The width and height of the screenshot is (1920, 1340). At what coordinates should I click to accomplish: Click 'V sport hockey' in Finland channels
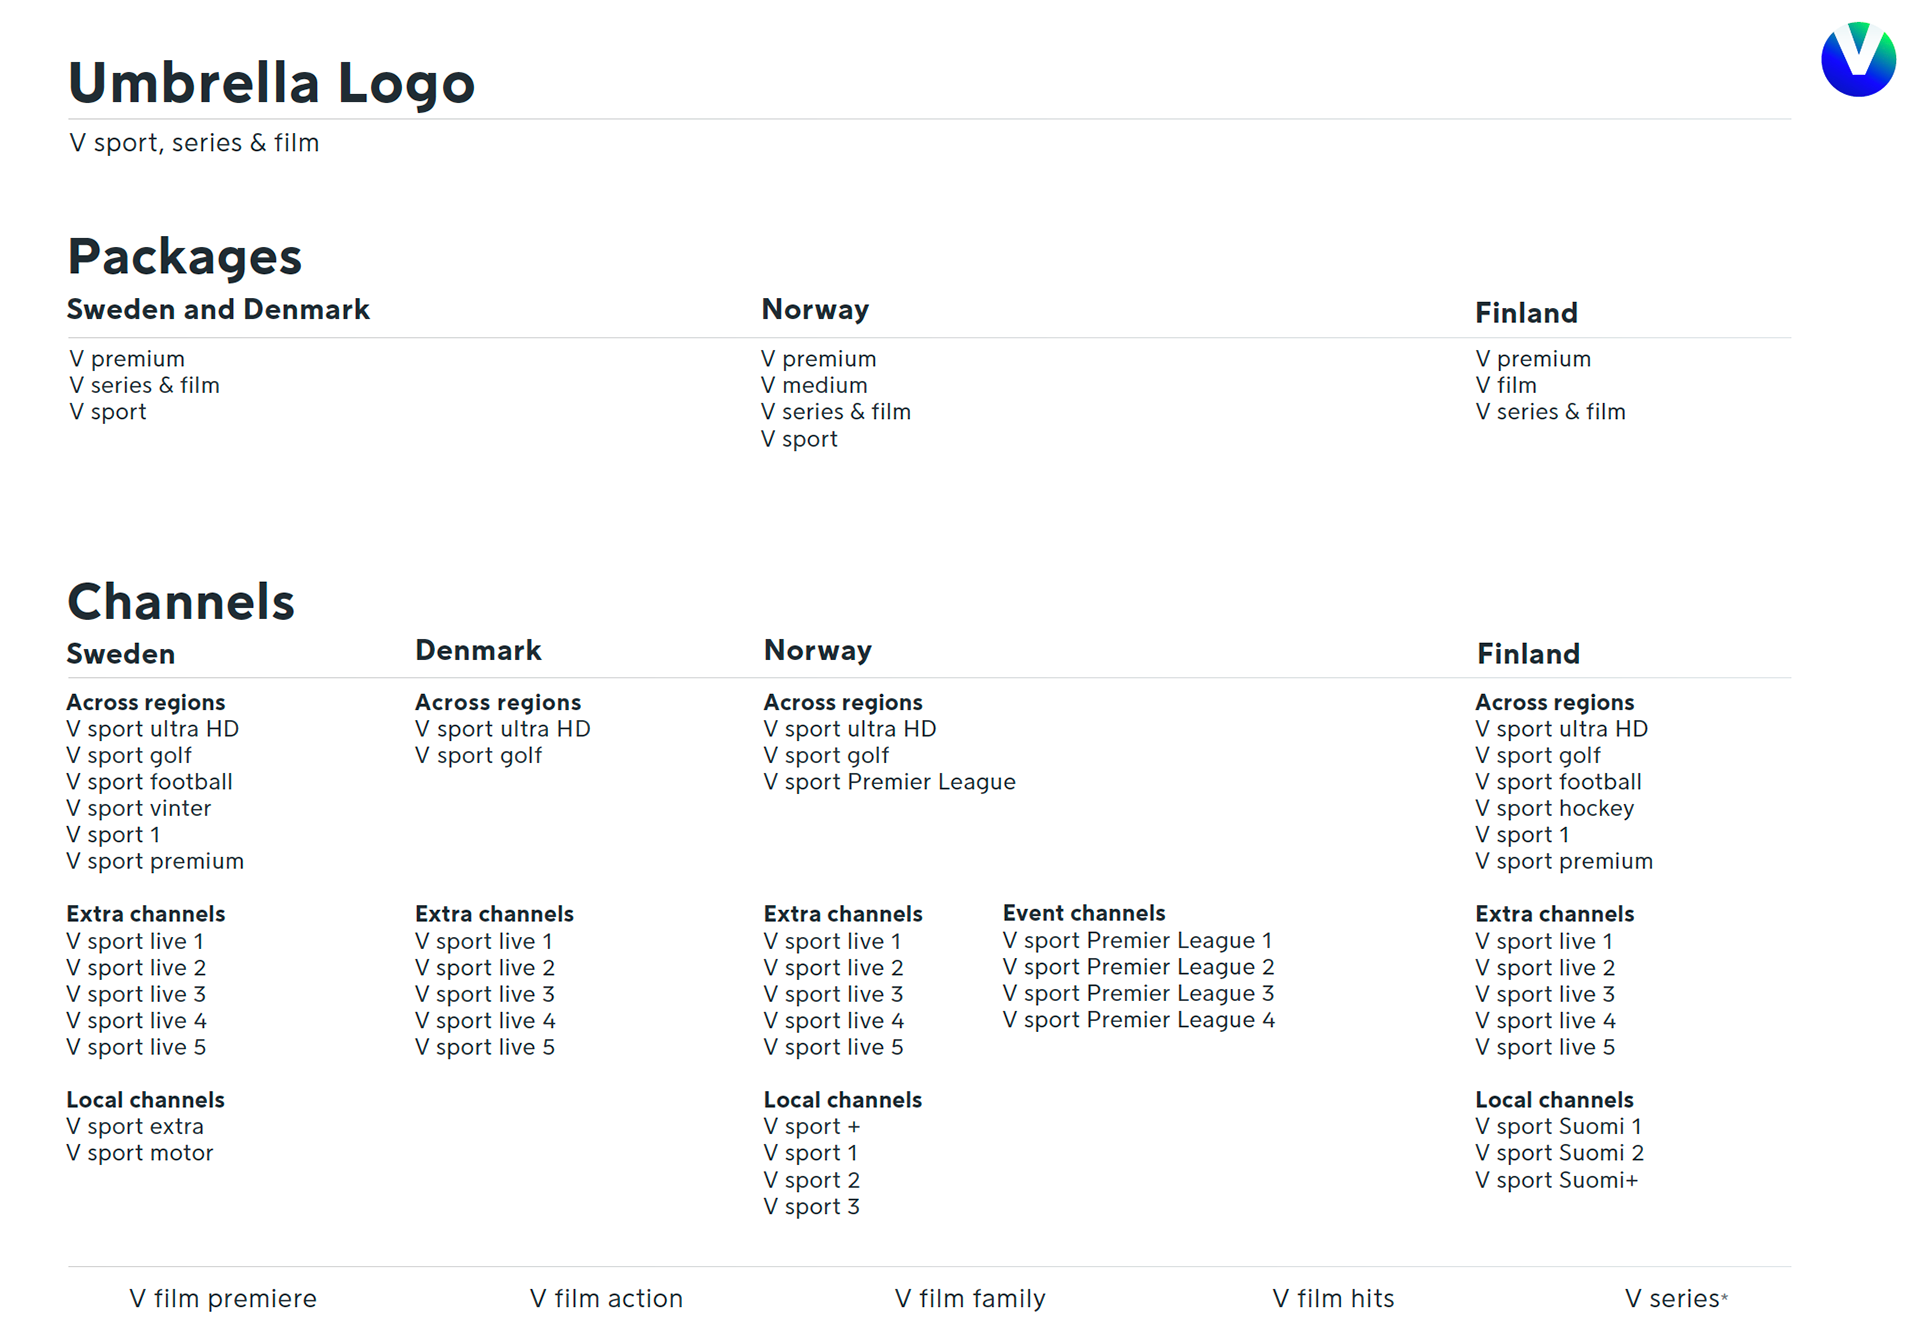1554,808
